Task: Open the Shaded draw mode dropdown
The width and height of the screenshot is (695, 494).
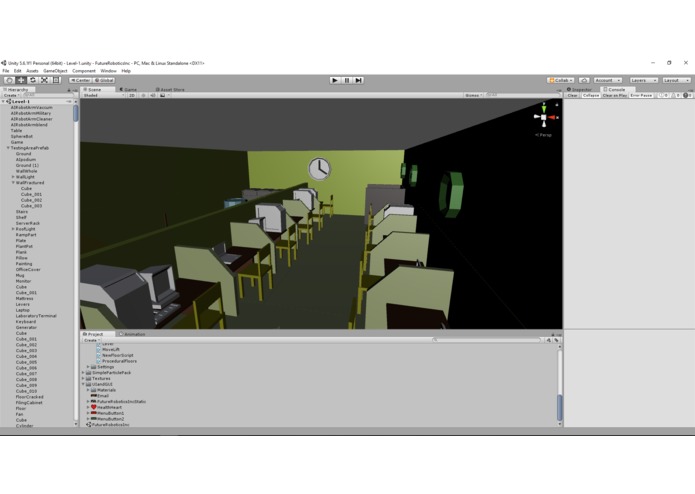Action: click(x=104, y=95)
